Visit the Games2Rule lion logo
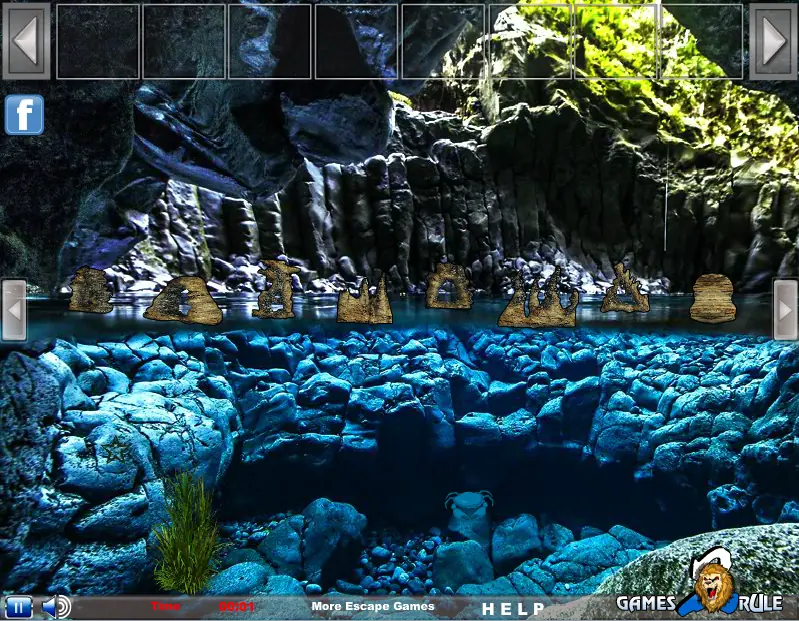The width and height of the screenshot is (799, 621). 700,591
